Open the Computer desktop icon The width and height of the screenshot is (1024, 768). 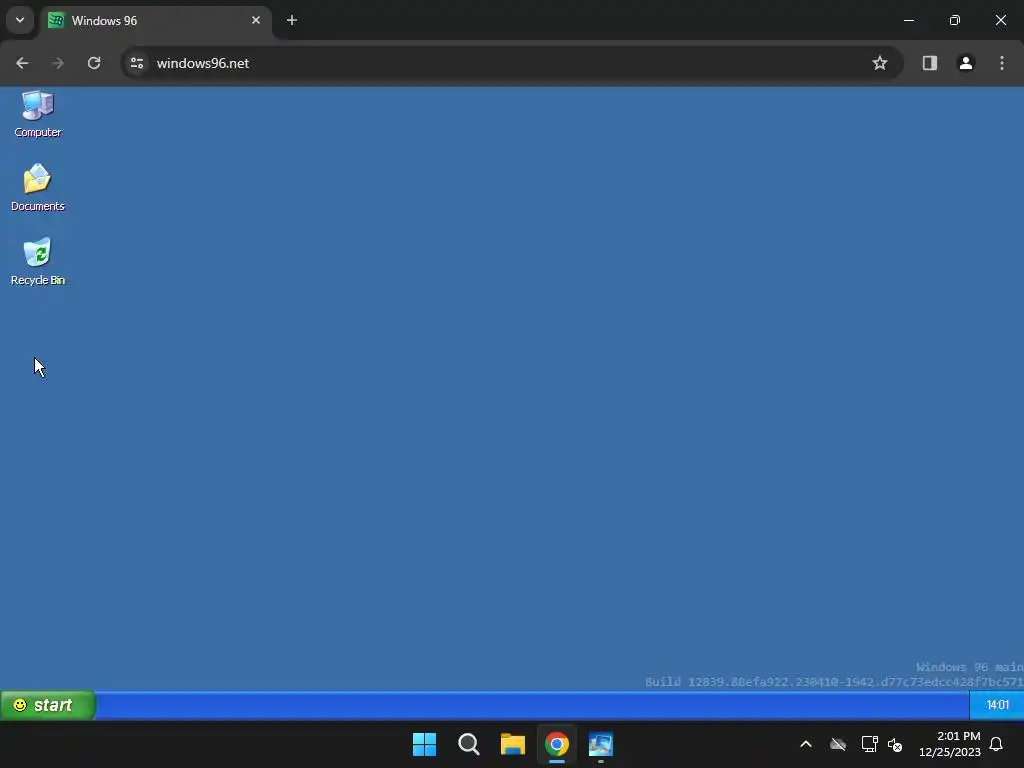(x=38, y=114)
